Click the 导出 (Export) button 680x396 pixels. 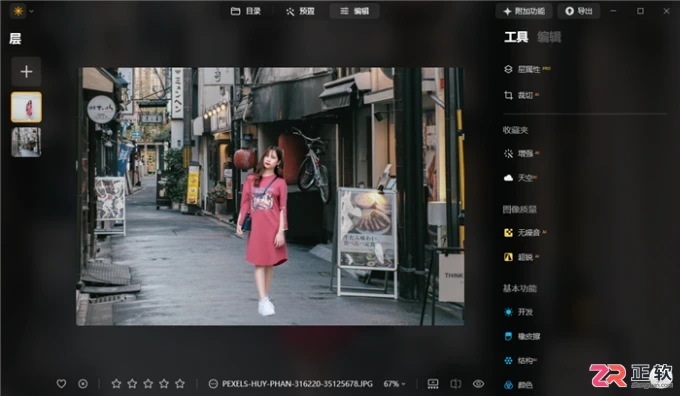pyautogui.click(x=579, y=11)
